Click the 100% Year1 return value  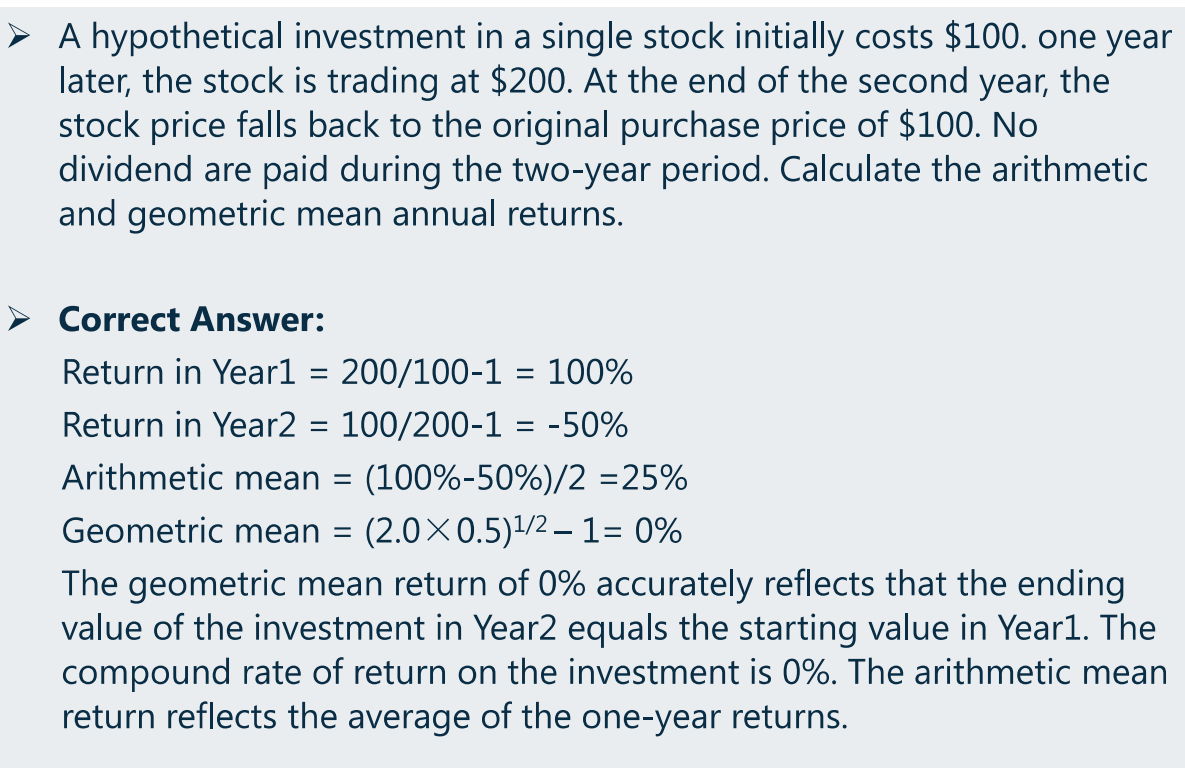pos(589,372)
